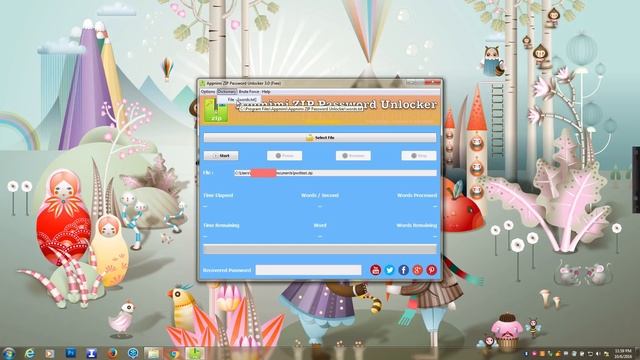Screen dimensions: 640x360
Task: Open the Options menu
Action: [207, 92]
